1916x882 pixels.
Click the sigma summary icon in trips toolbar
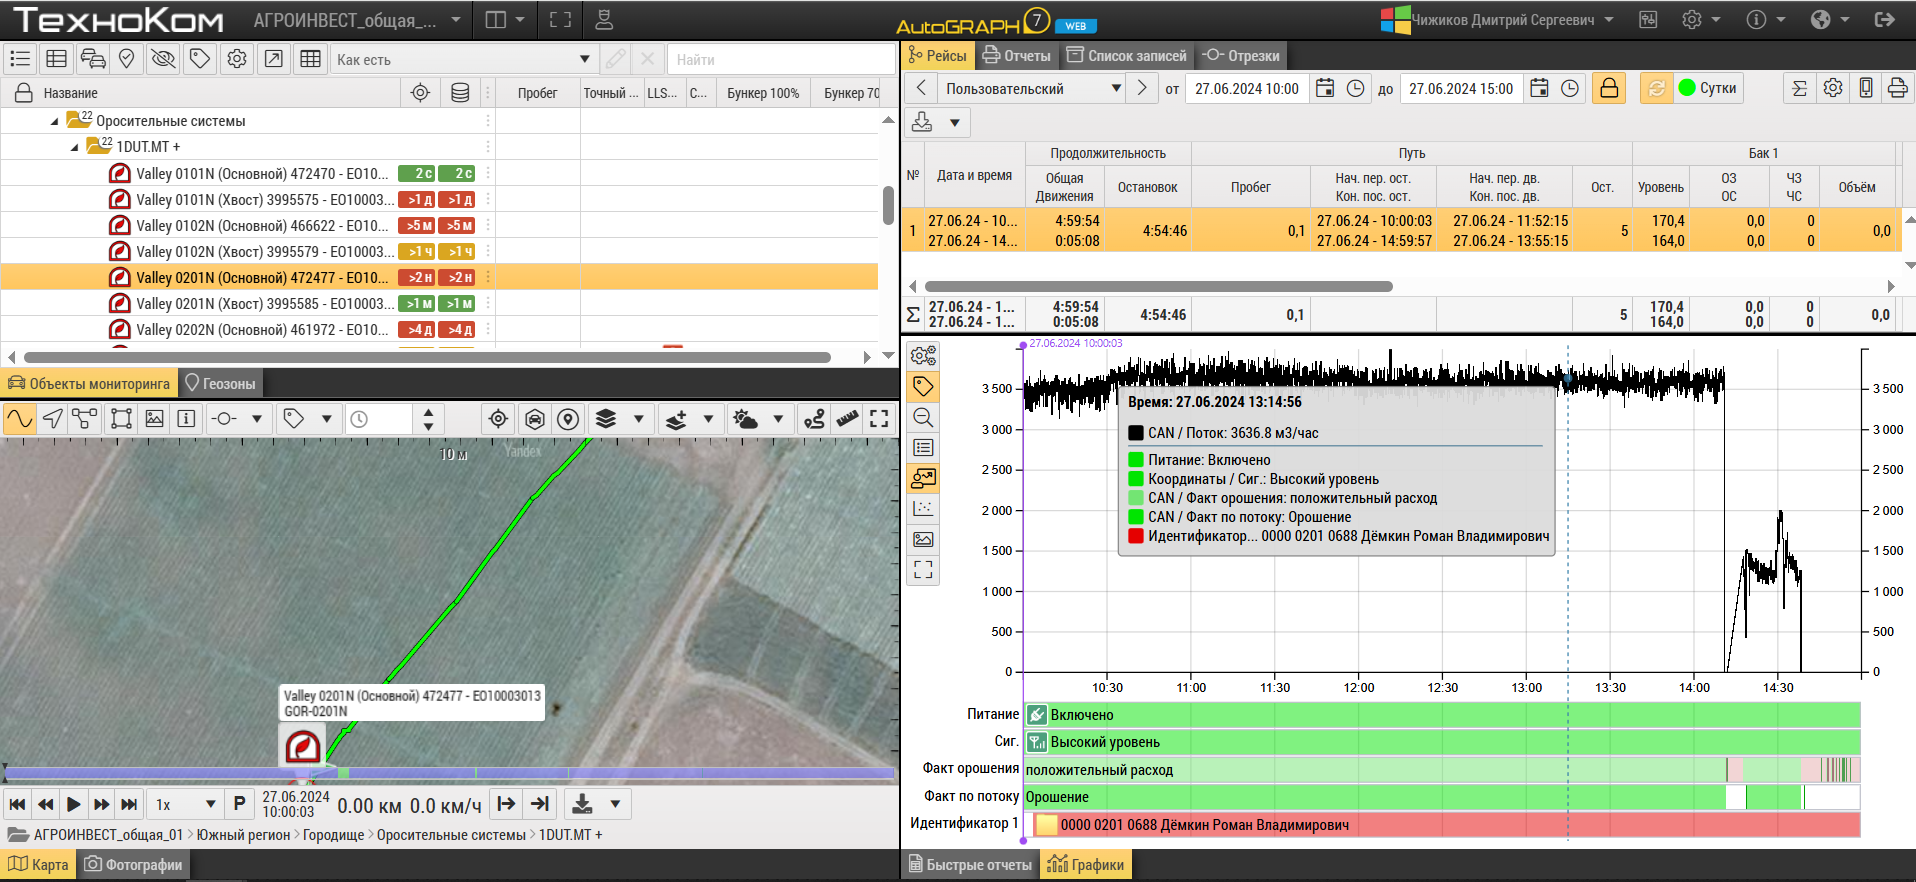(x=1799, y=88)
